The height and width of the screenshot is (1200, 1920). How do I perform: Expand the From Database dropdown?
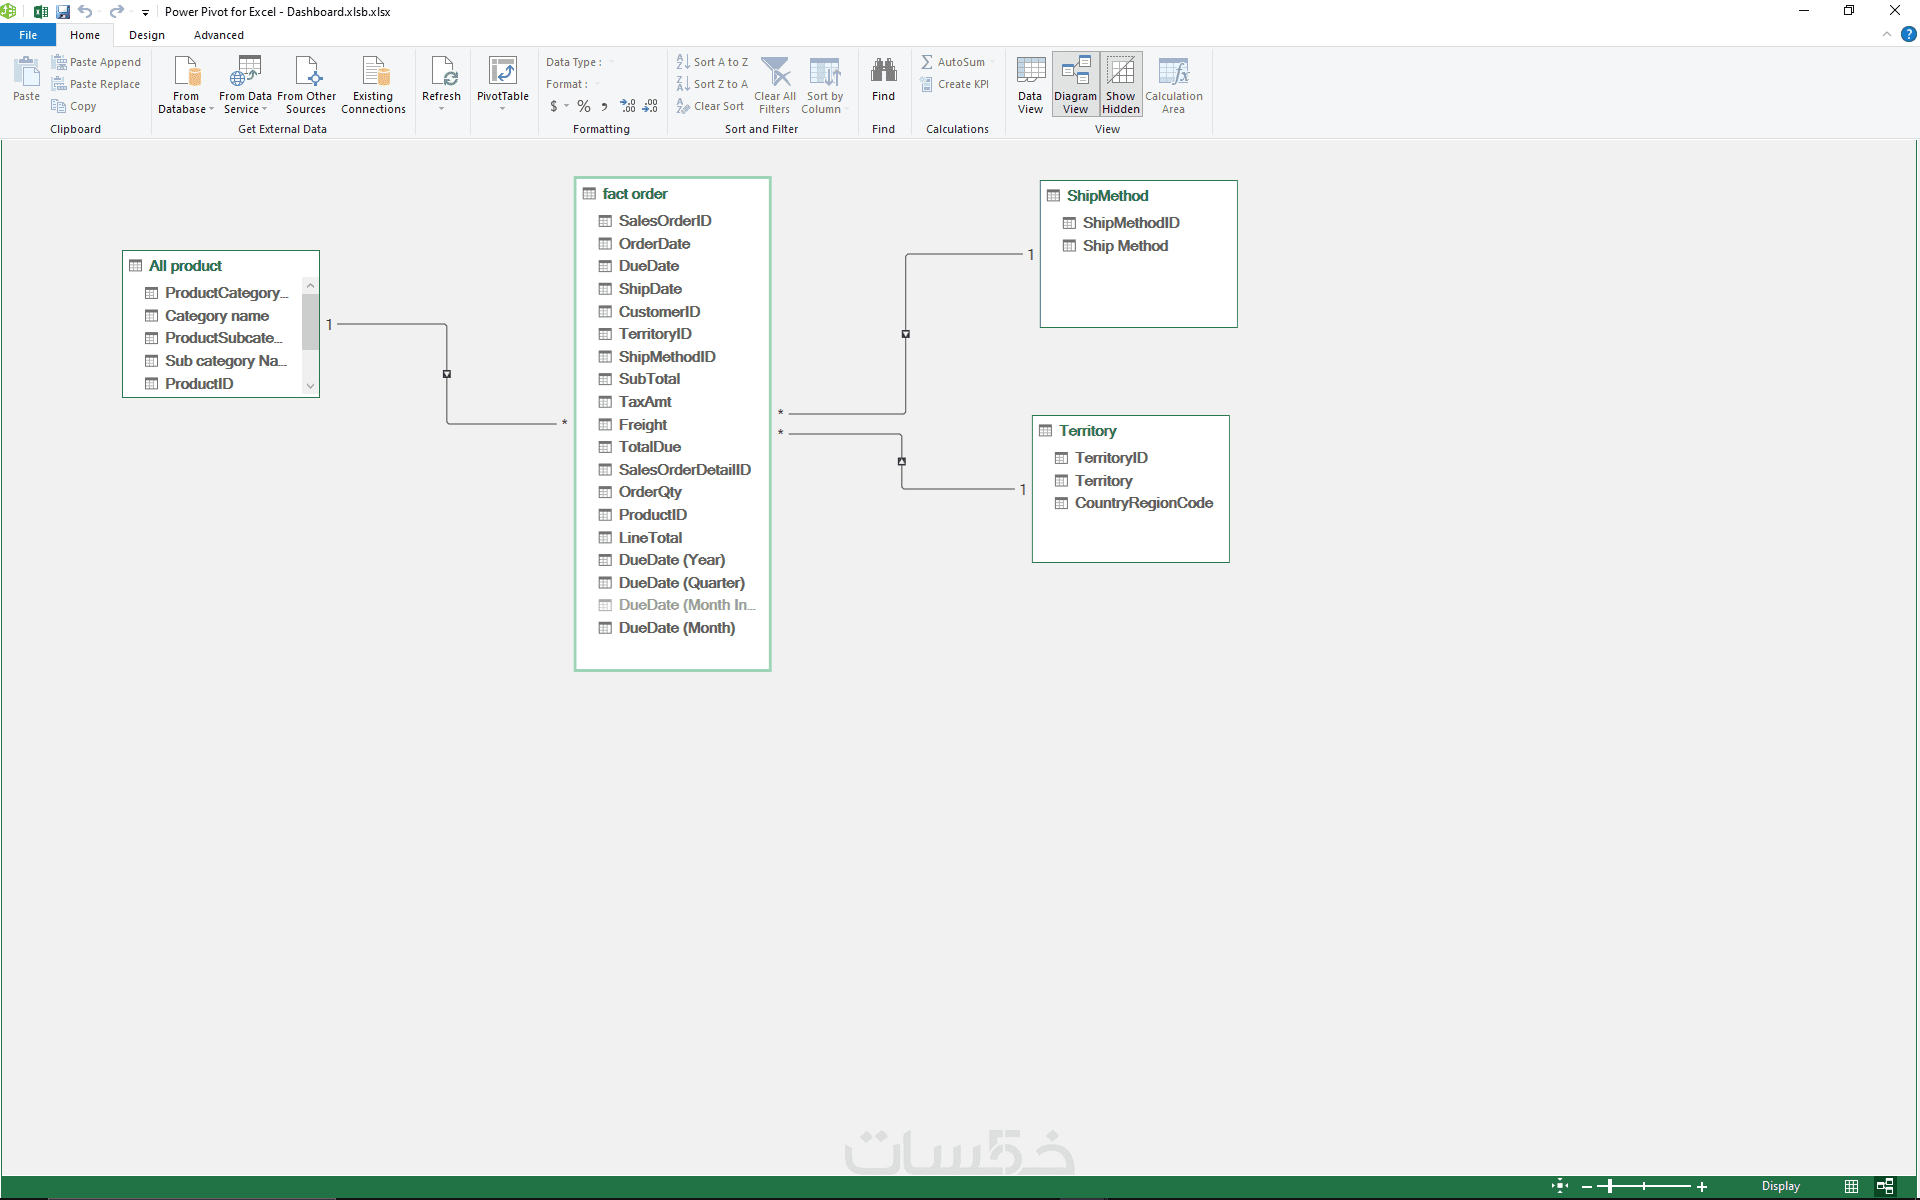click(x=186, y=84)
